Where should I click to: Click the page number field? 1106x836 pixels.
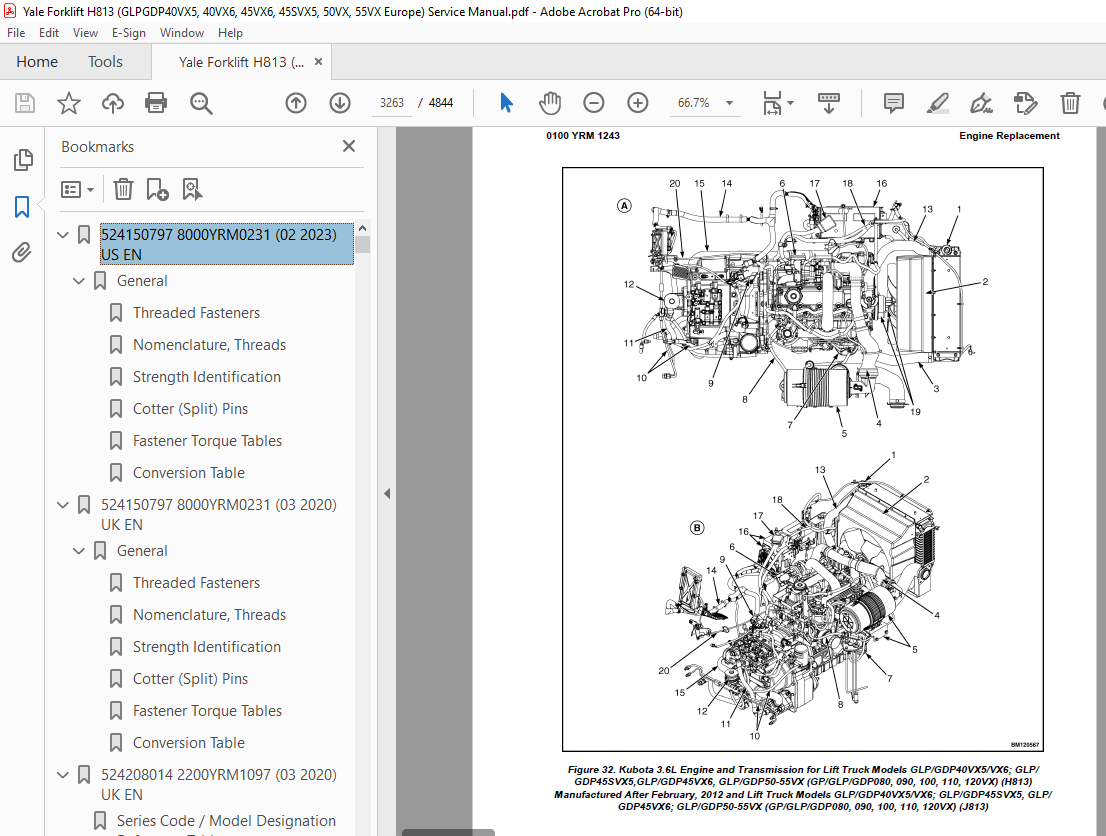click(x=392, y=103)
